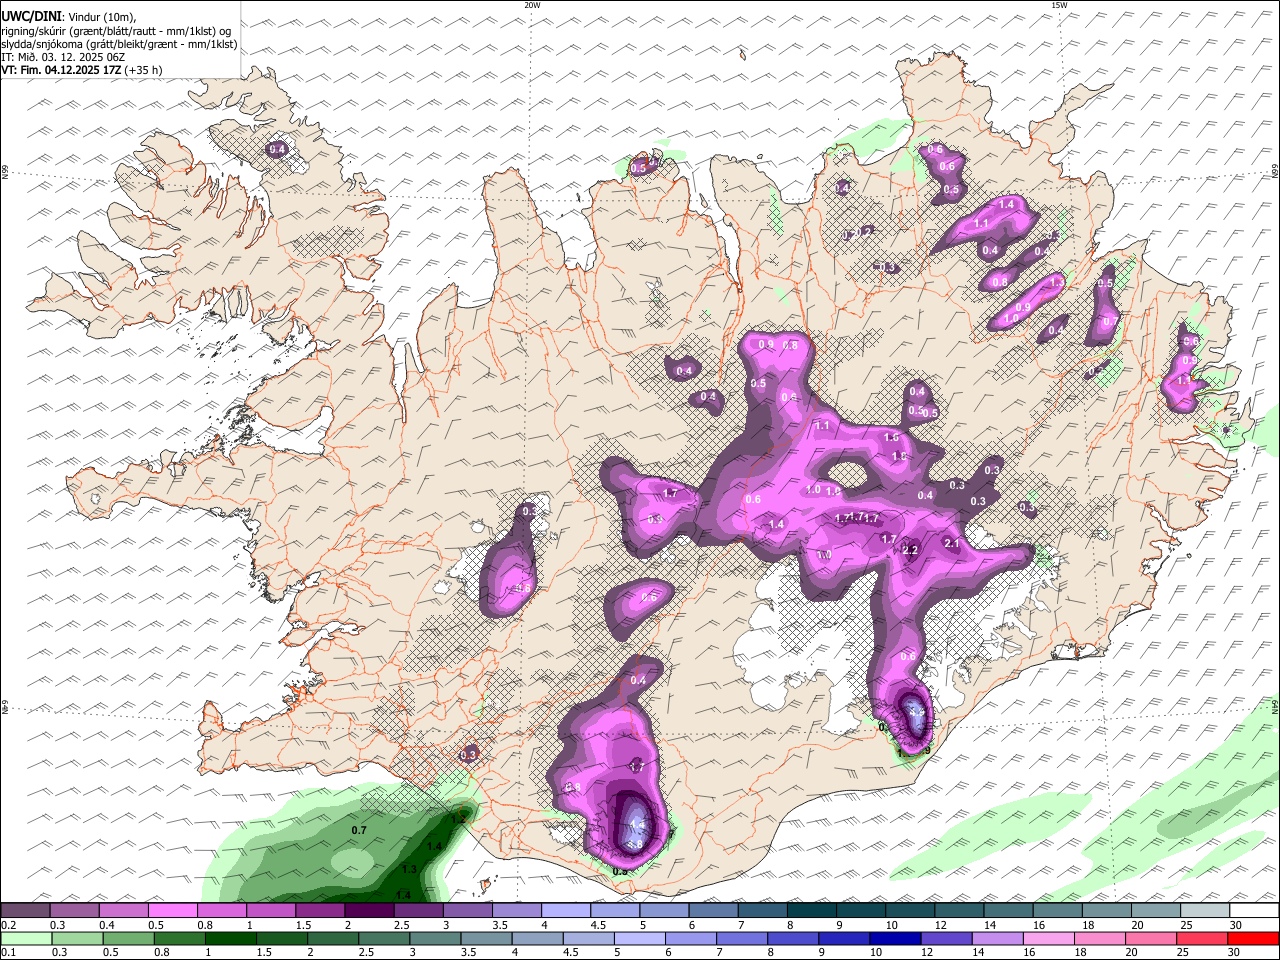Screen dimensions: 1280x960
Task: Click the 1.2 rain value in the green area
Action: coord(459,819)
